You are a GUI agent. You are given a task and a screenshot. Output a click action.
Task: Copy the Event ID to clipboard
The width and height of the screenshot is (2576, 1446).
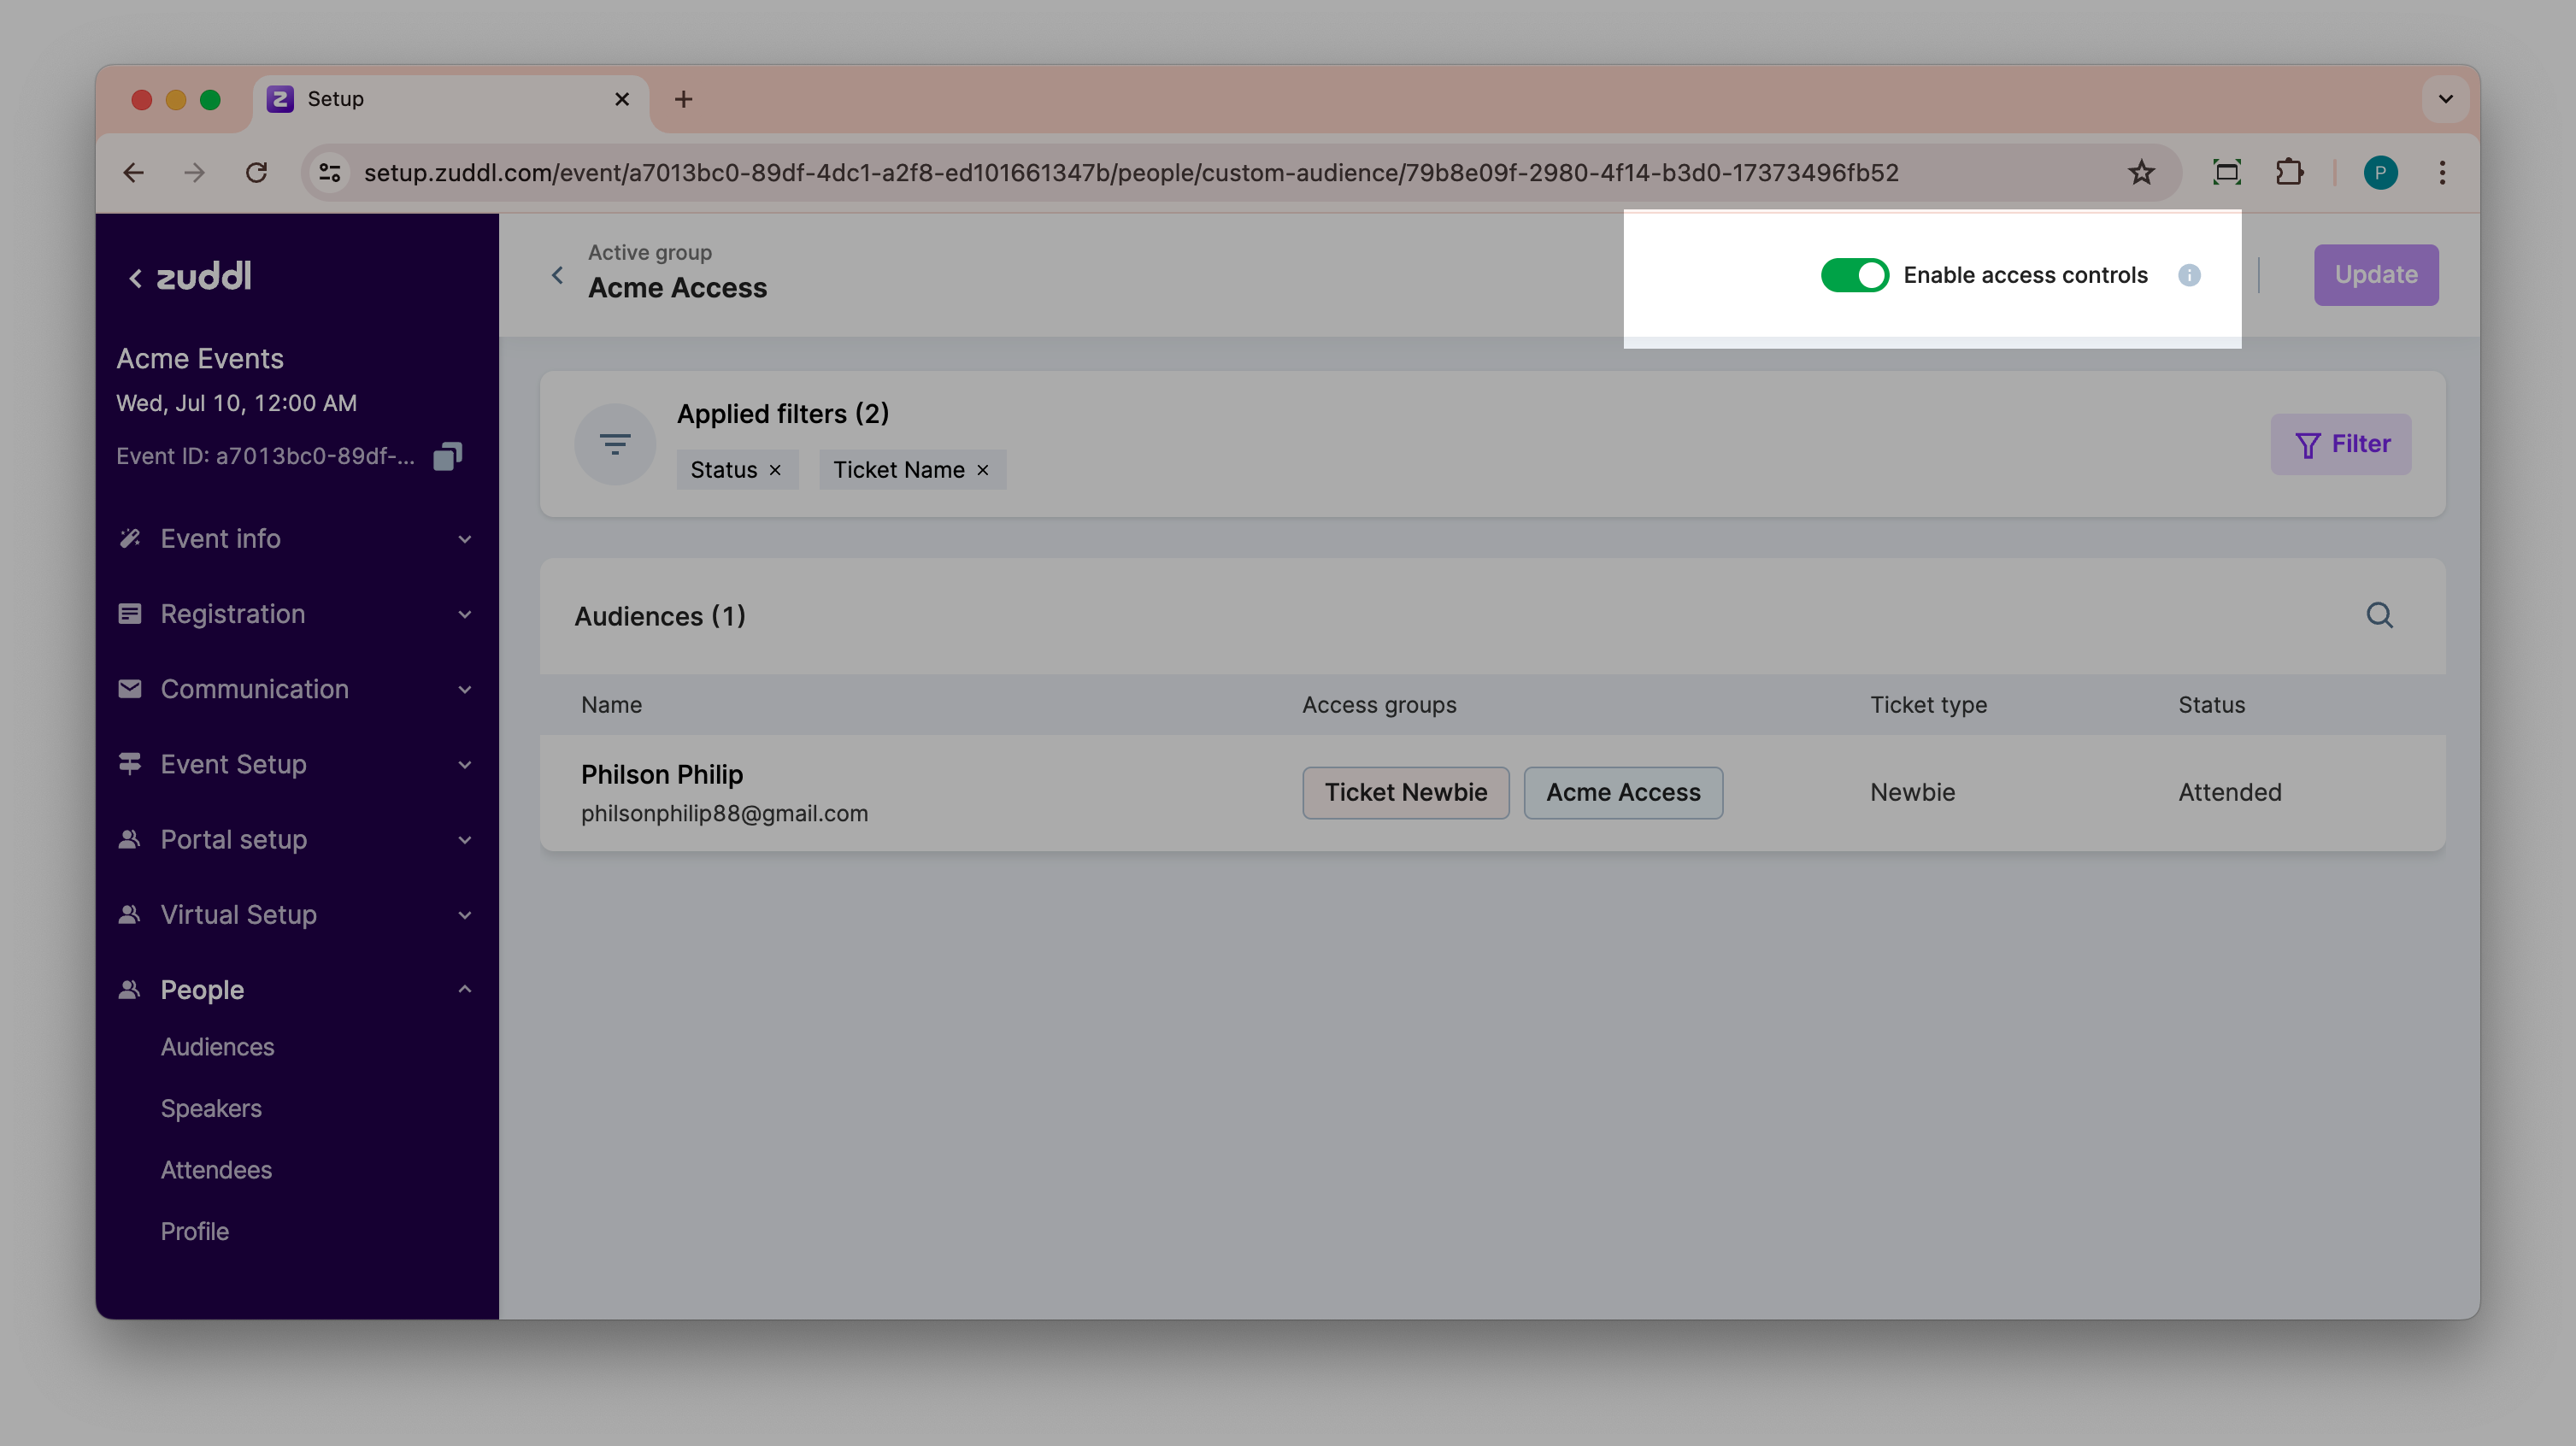pos(447,457)
